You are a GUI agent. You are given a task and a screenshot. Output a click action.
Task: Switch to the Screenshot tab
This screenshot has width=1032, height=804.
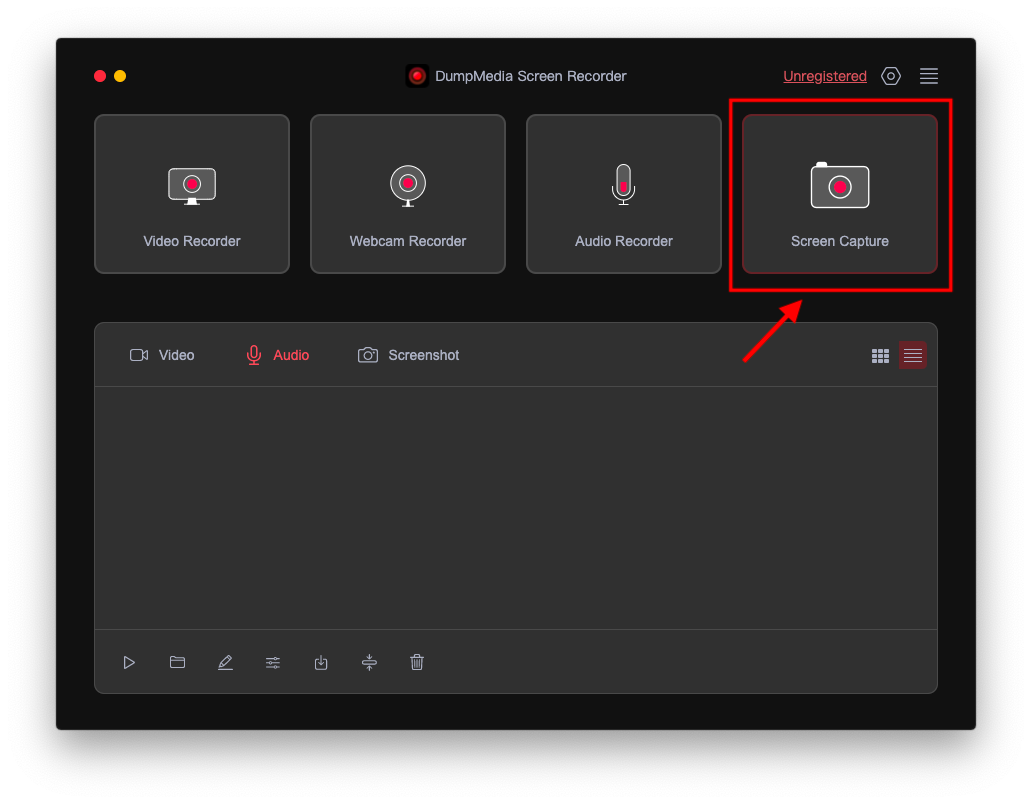tap(408, 355)
